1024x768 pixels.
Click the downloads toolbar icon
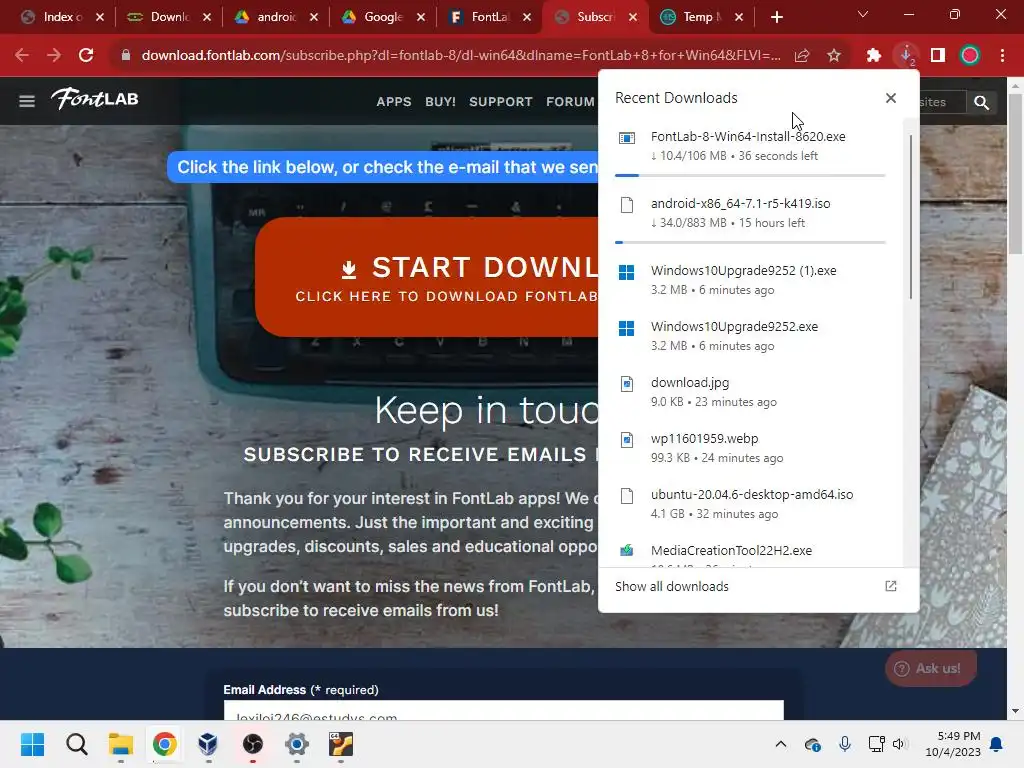coord(906,56)
